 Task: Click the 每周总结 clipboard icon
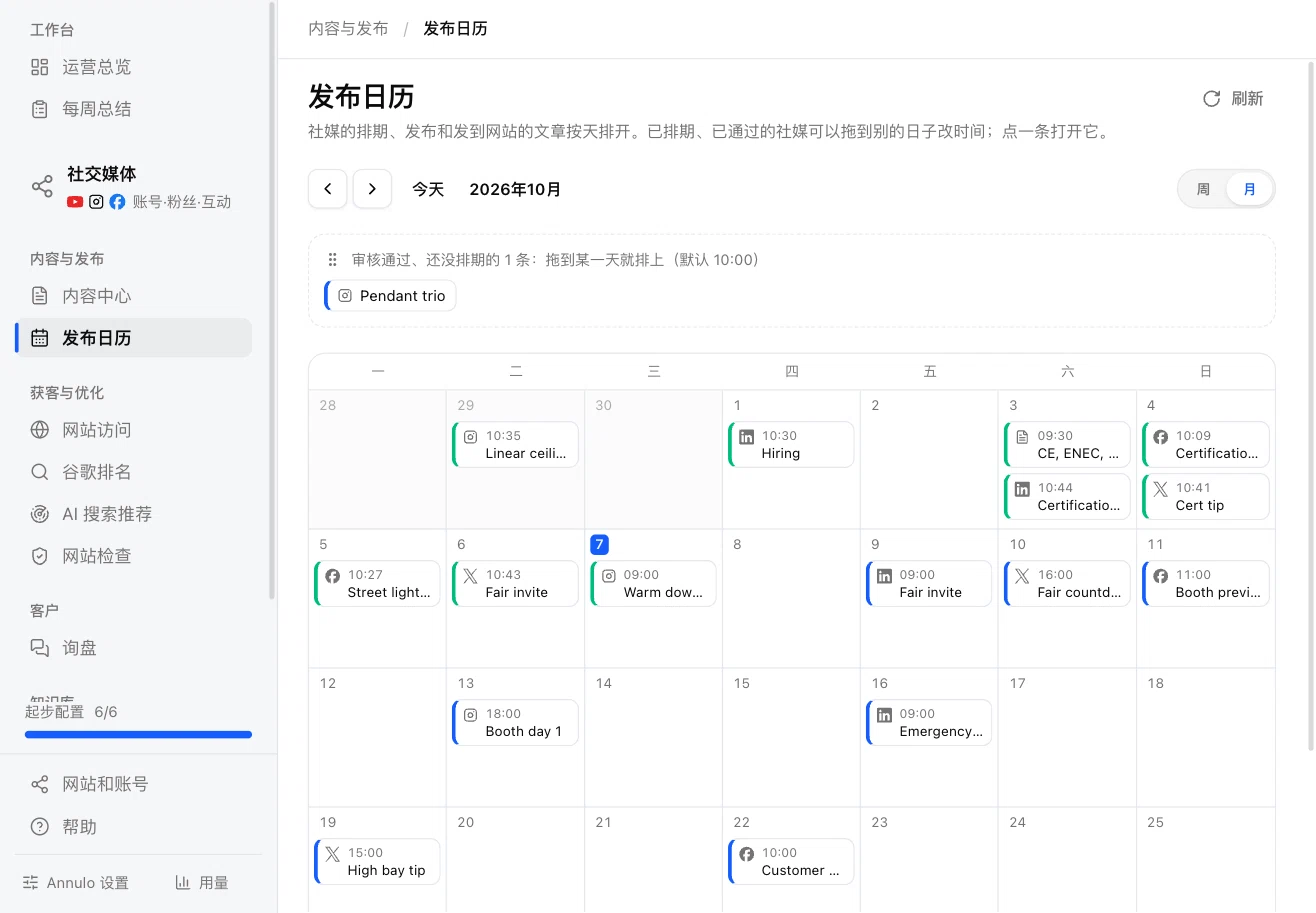click(40, 109)
